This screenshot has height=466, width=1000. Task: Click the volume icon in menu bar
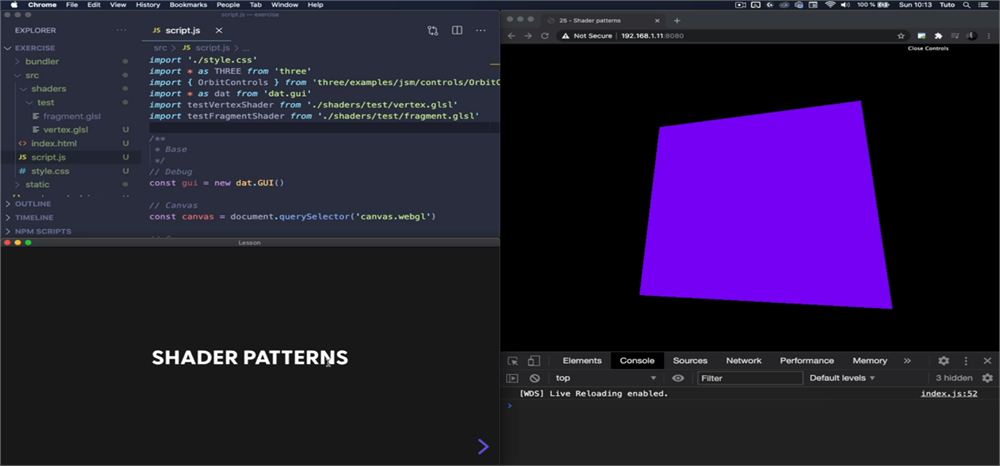[846, 4]
